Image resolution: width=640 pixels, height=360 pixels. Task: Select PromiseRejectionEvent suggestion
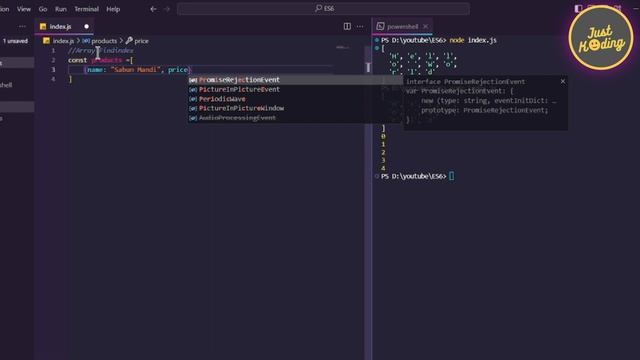295,80
